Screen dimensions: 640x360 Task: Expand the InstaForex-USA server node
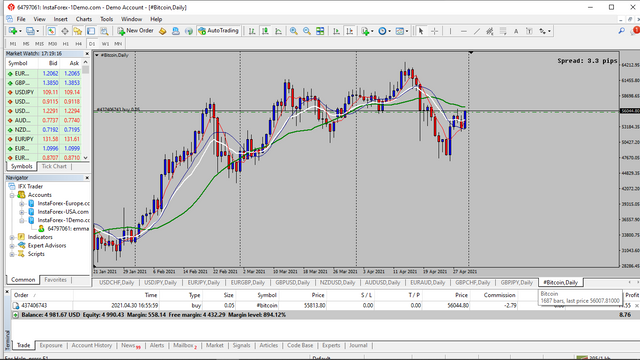pyautogui.click(x=22, y=212)
